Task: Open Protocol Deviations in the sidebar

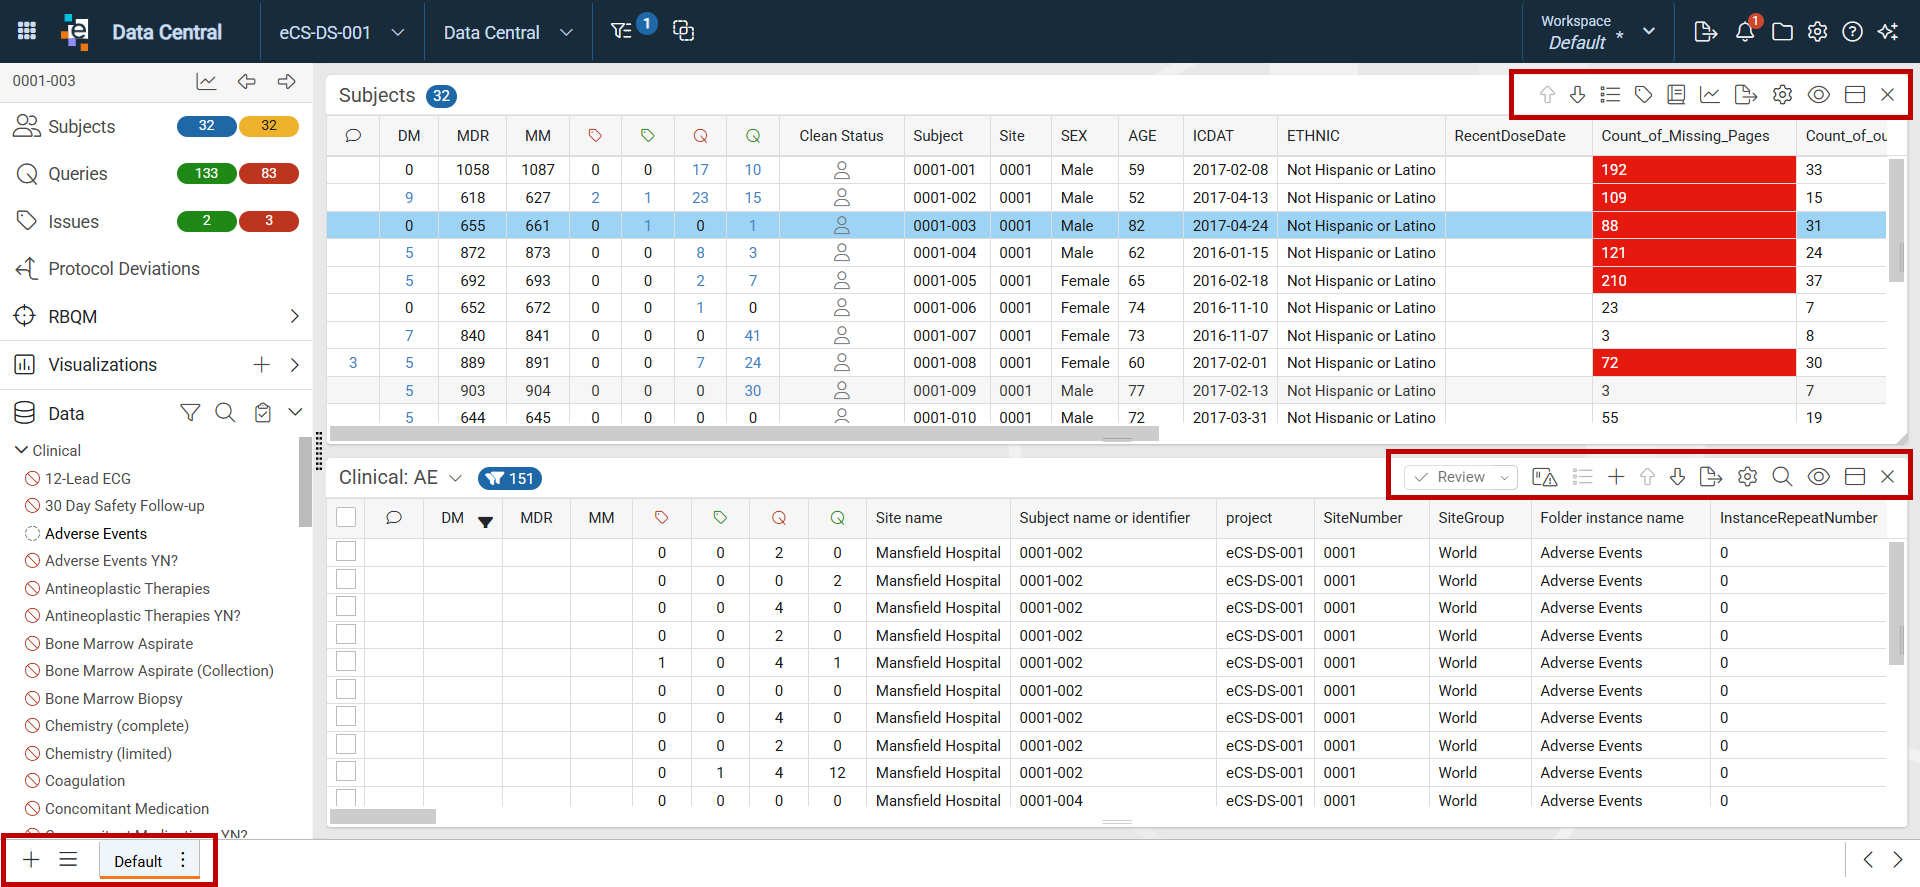Action: pos(124,268)
